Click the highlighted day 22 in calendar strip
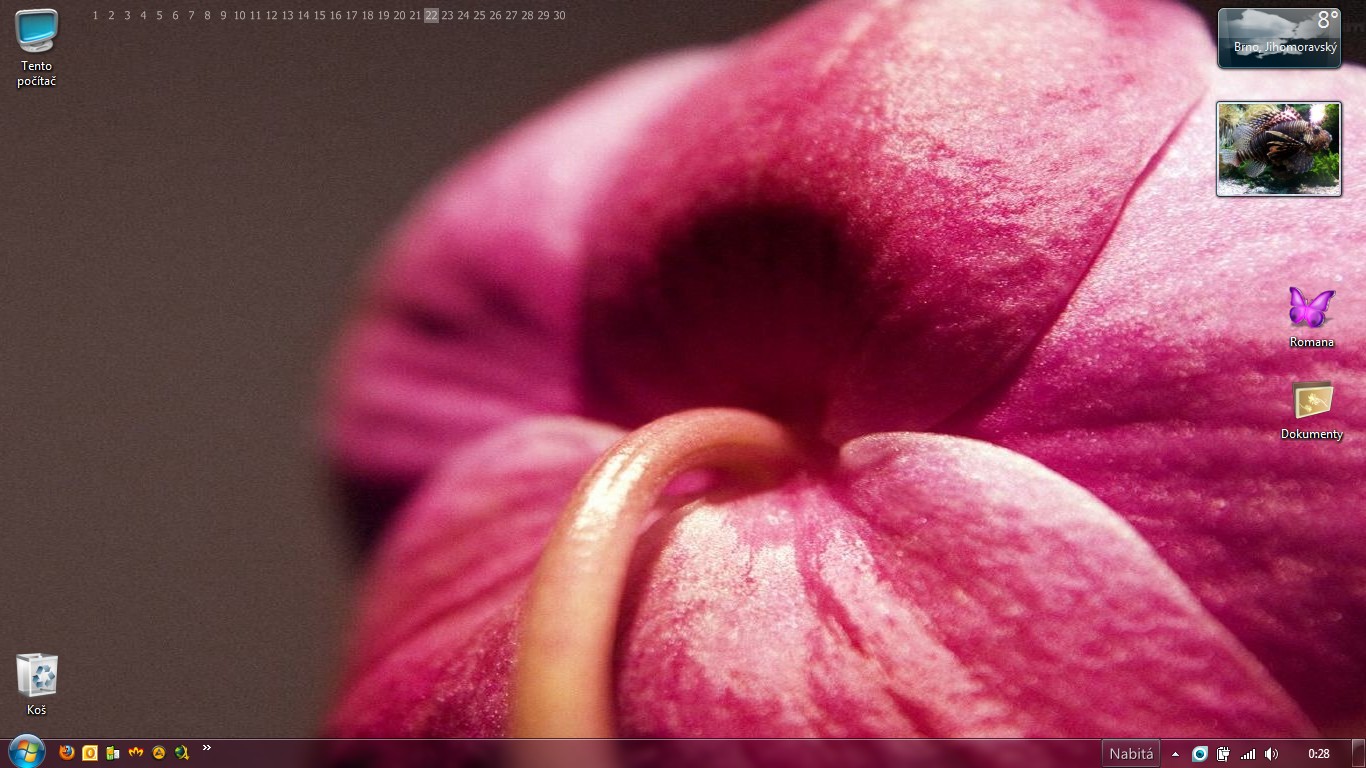 [431, 15]
